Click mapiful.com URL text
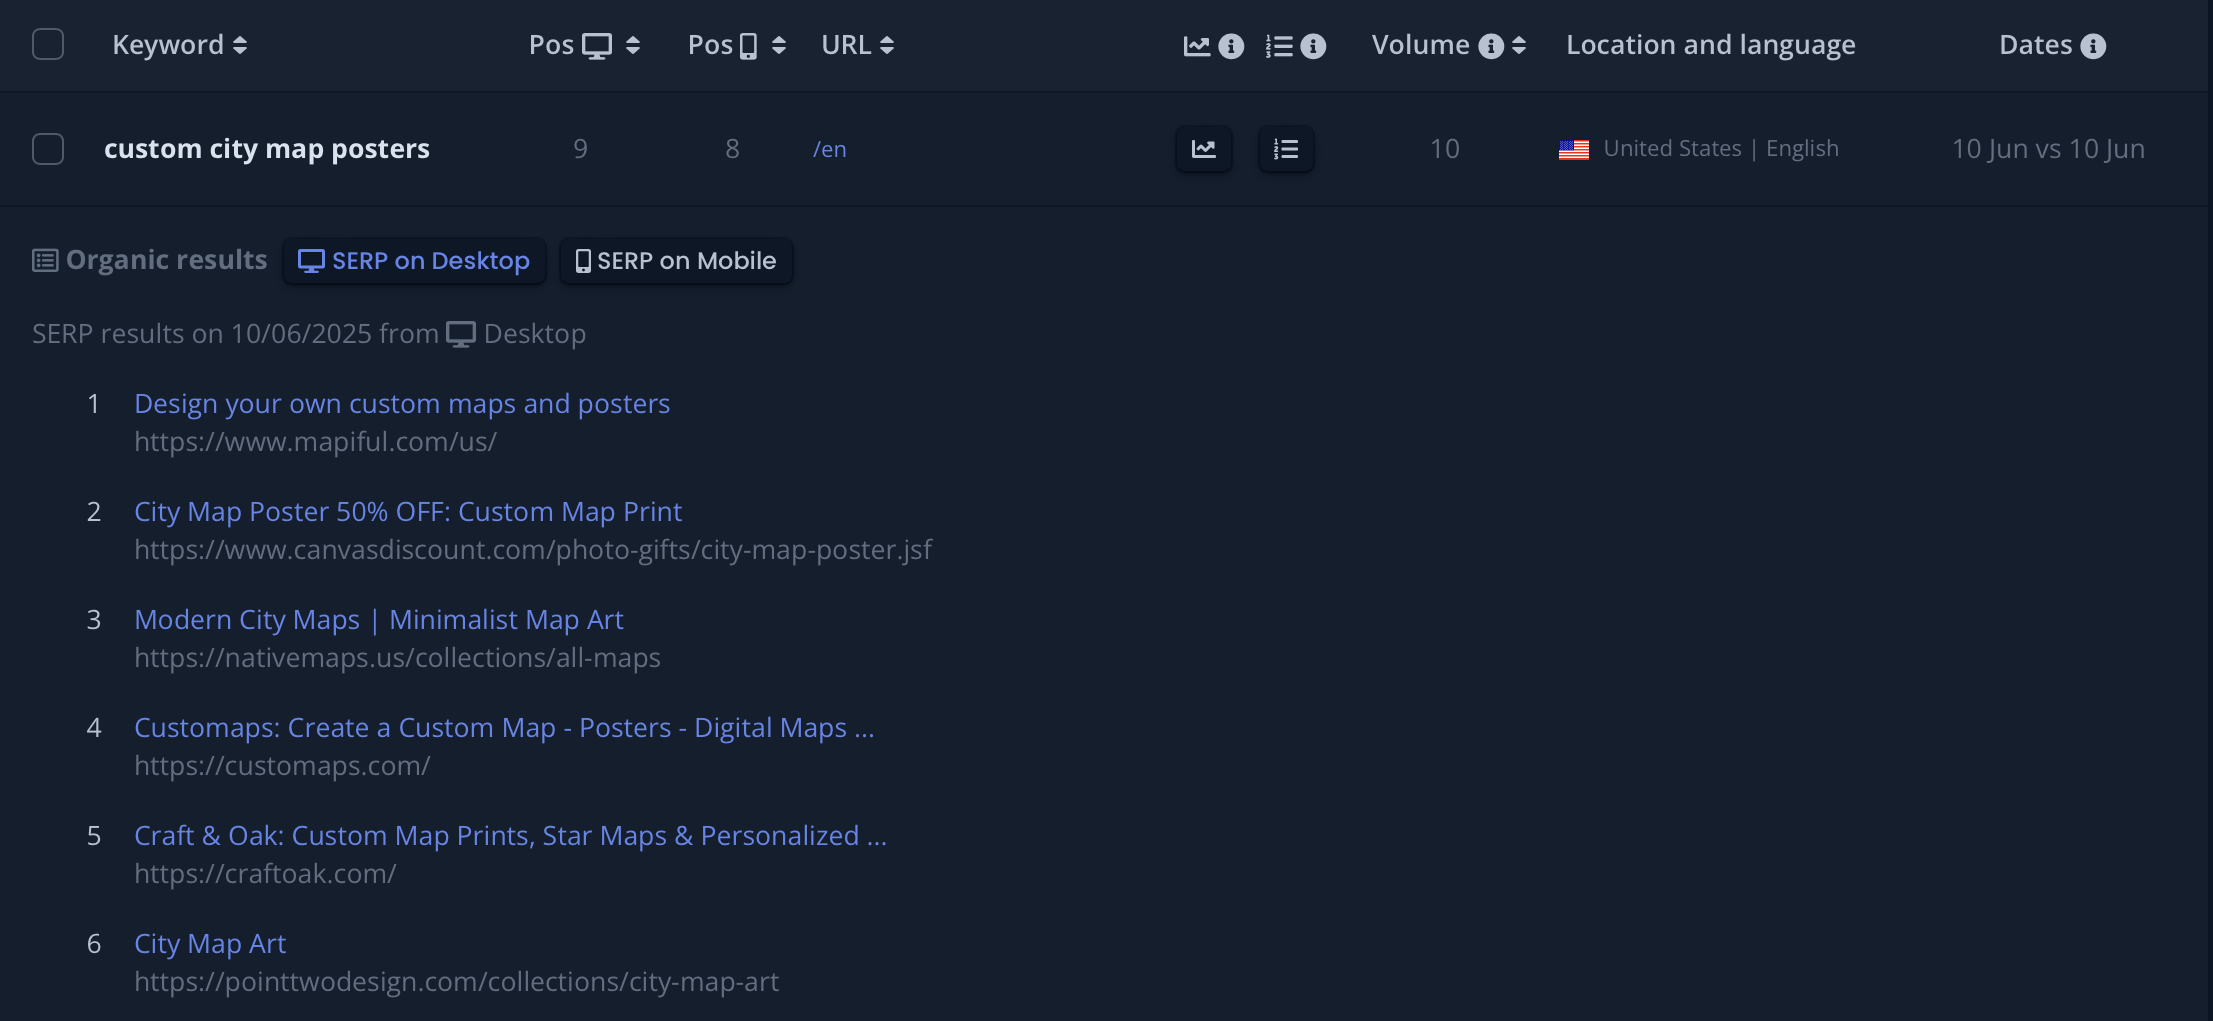Viewport: 2213px width, 1021px height. [316, 442]
